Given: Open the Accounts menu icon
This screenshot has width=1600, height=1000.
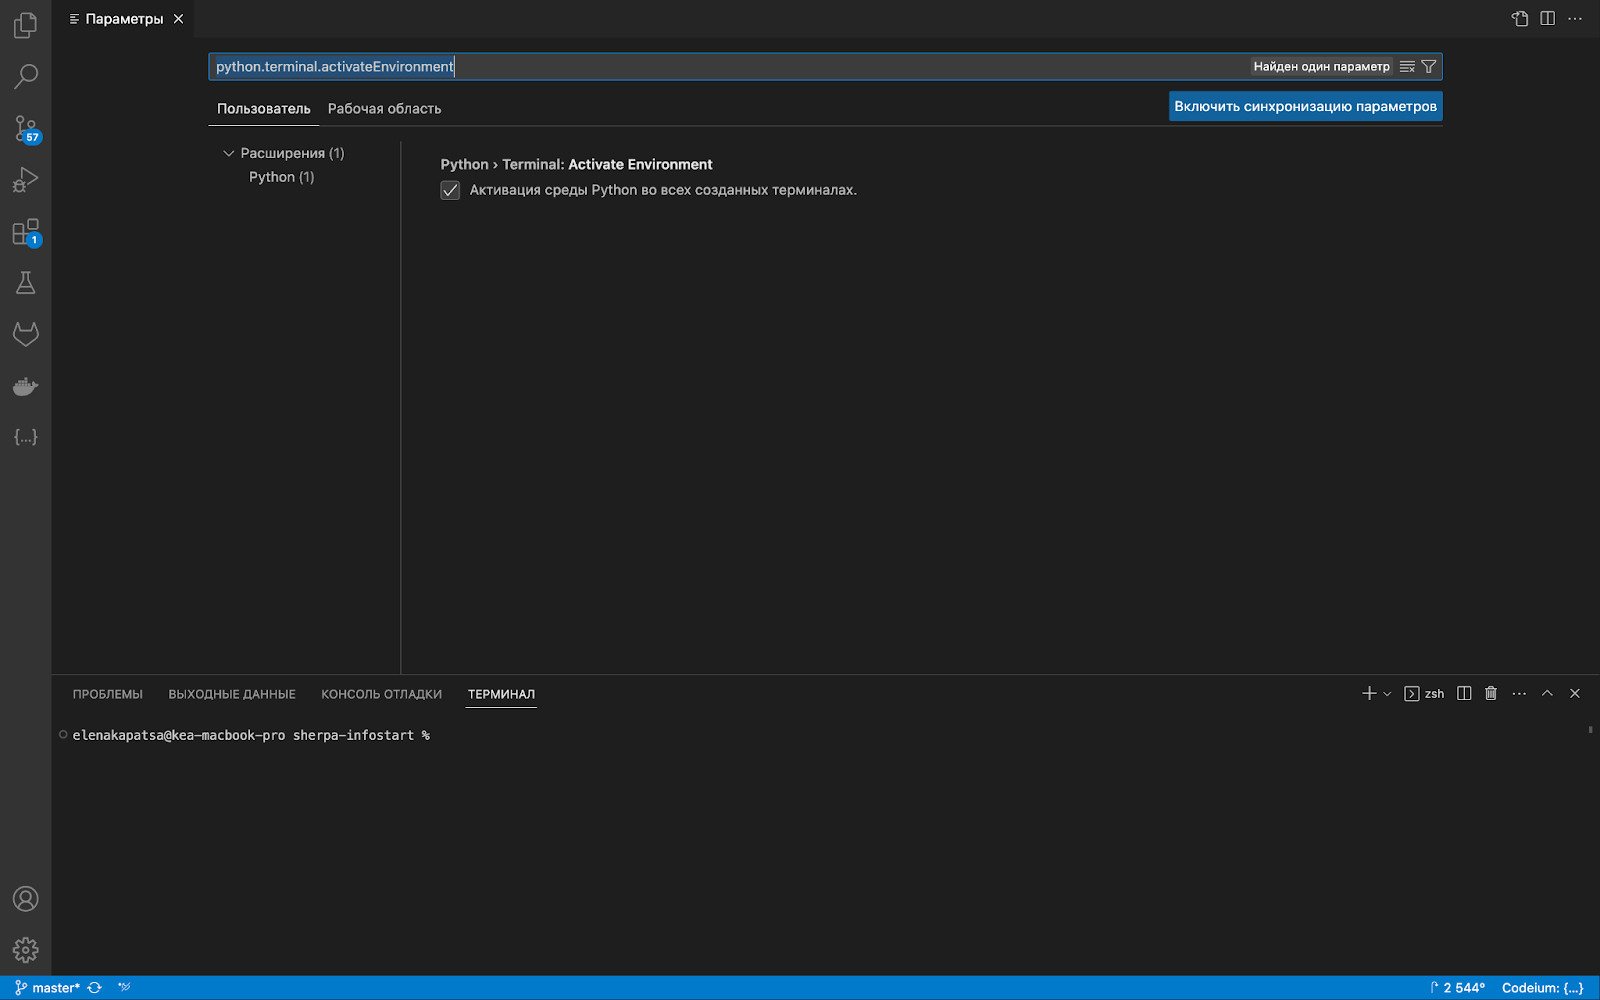Looking at the screenshot, I should pos(25,899).
